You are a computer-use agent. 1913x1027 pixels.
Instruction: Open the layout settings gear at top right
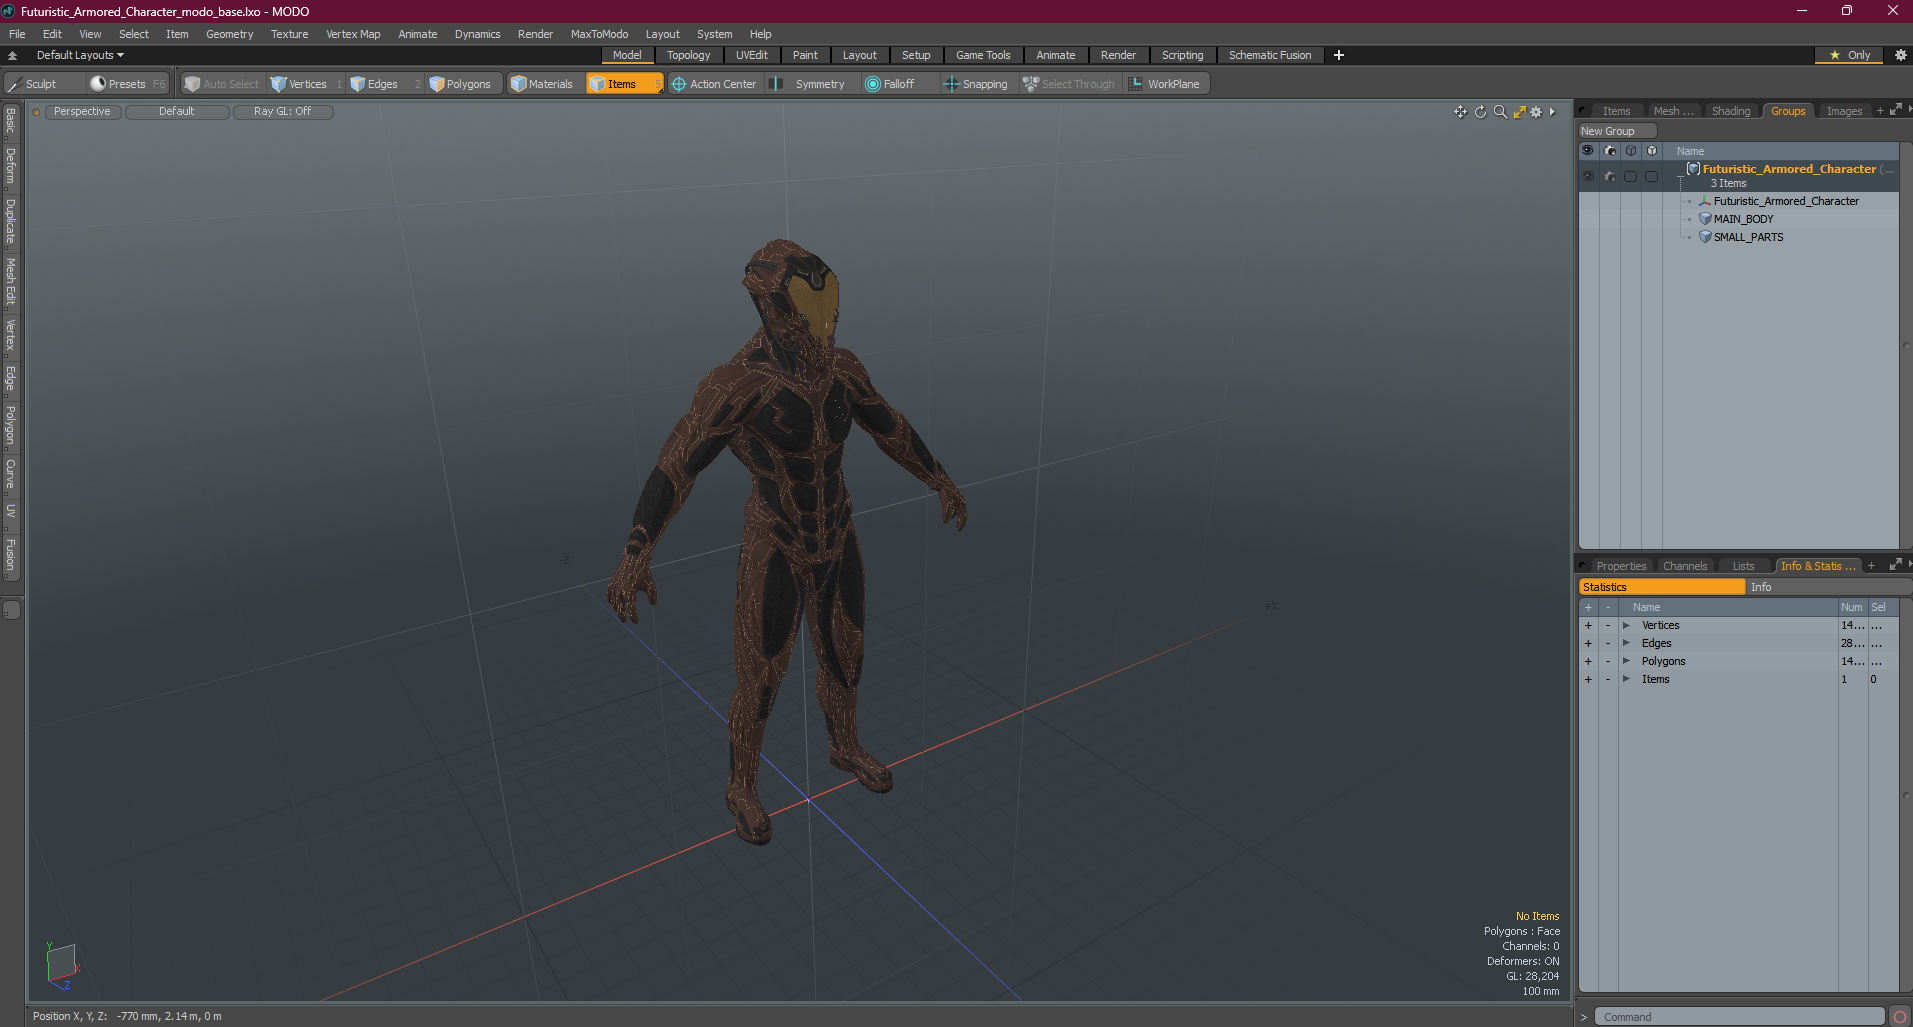(1900, 55)
